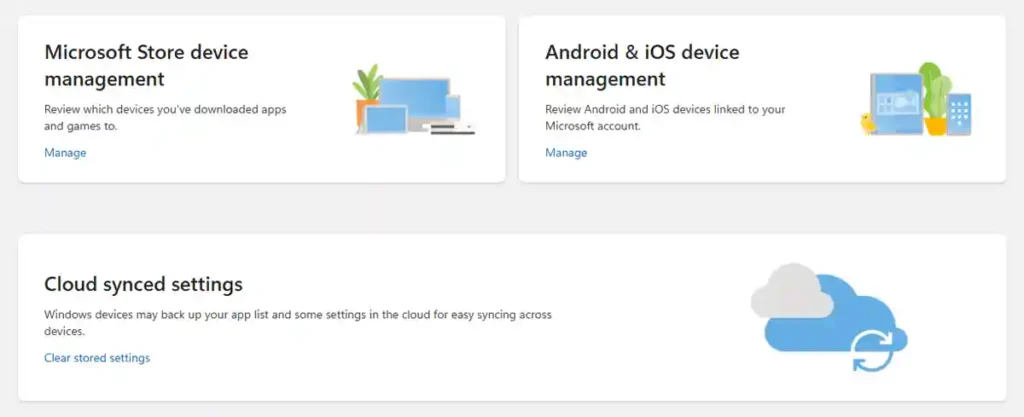Click the tablet and phone illustration in Android card

916,99
